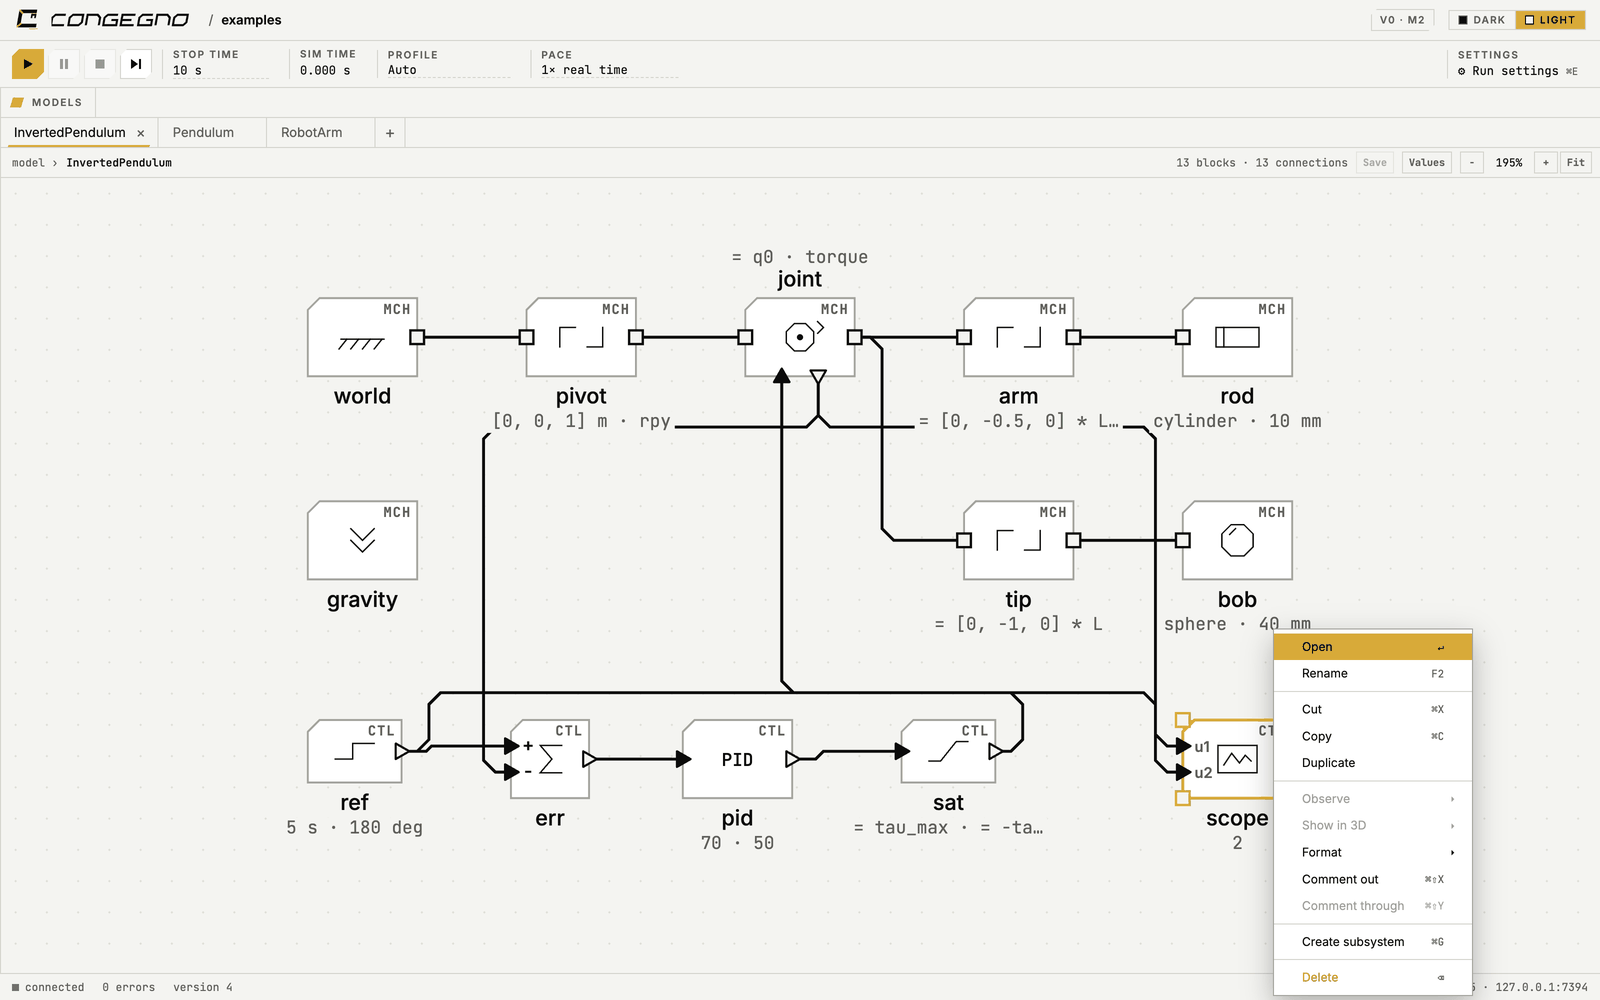Screen dimensions: 1600x1000
Task: Choose Create subsystem from the context menu
Action: pyautogui.click(x=1373, y=942)
